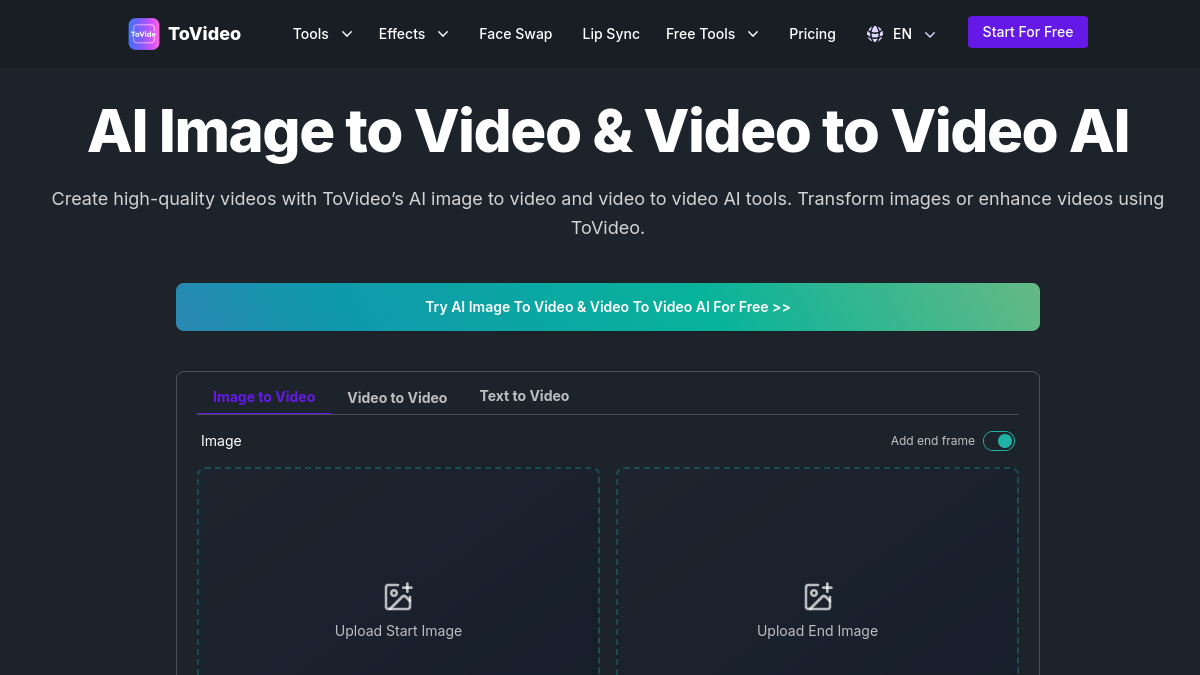Viewport: 1200px width, 675px height.
Task: Open the EN language dropdown chevron
Action: (x=930, y=34)
